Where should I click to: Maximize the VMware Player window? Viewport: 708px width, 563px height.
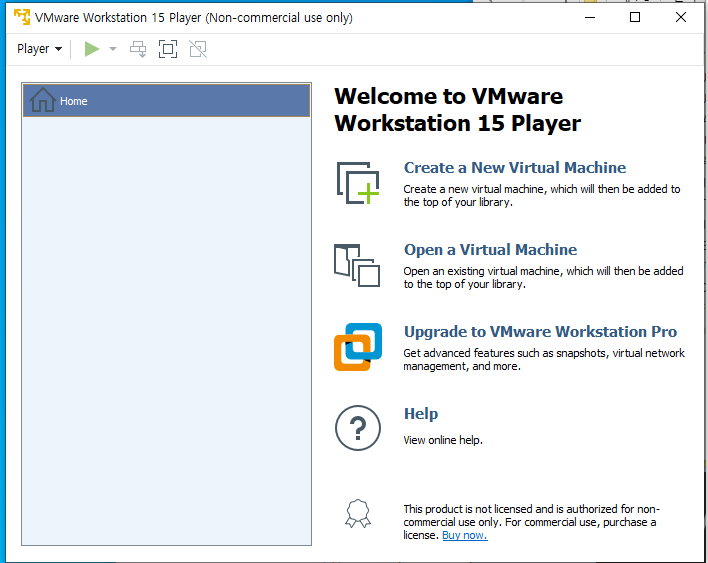click(x=635, y=18)
